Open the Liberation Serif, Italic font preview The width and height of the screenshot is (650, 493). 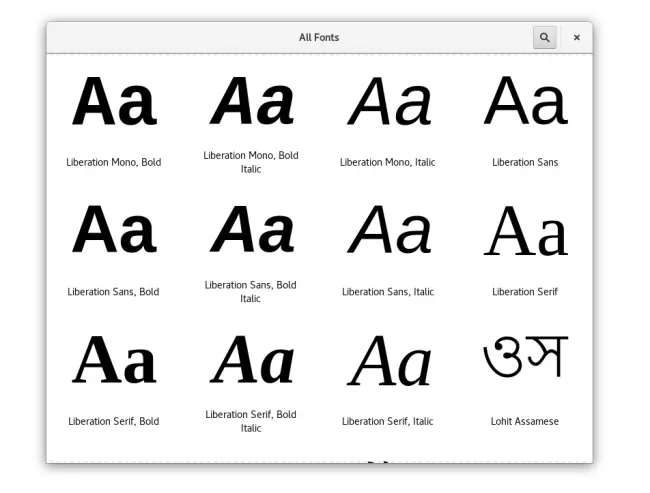coord(388,360)
